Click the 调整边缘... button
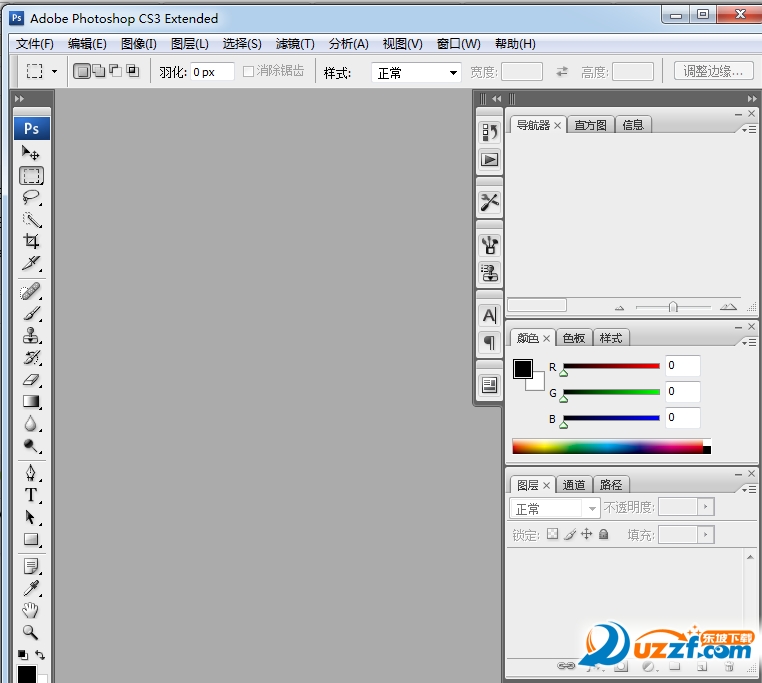 click(713, 71)
